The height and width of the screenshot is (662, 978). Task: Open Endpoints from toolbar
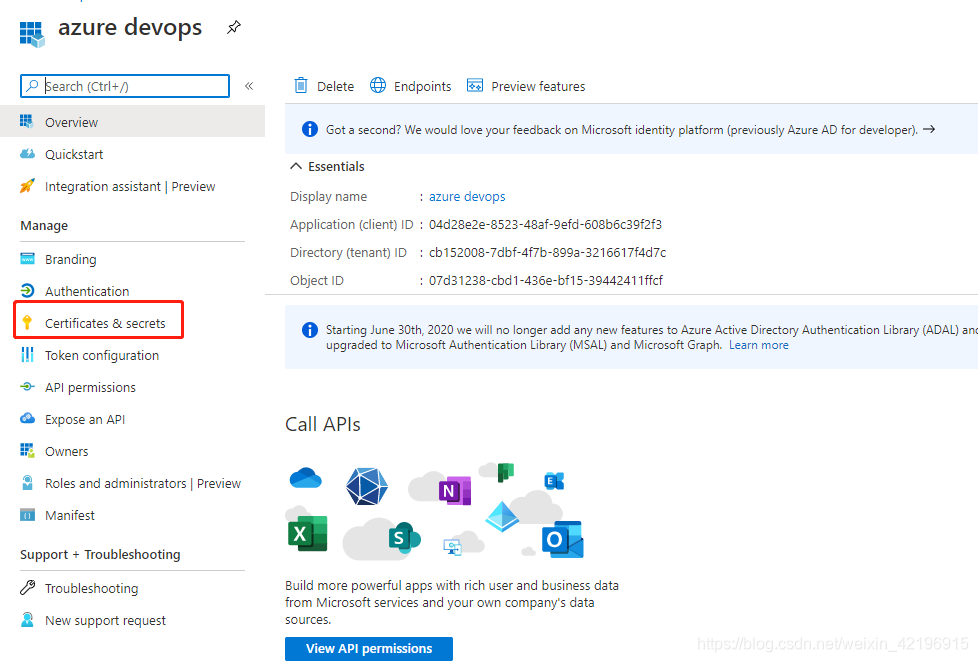[x=422, y=86]
